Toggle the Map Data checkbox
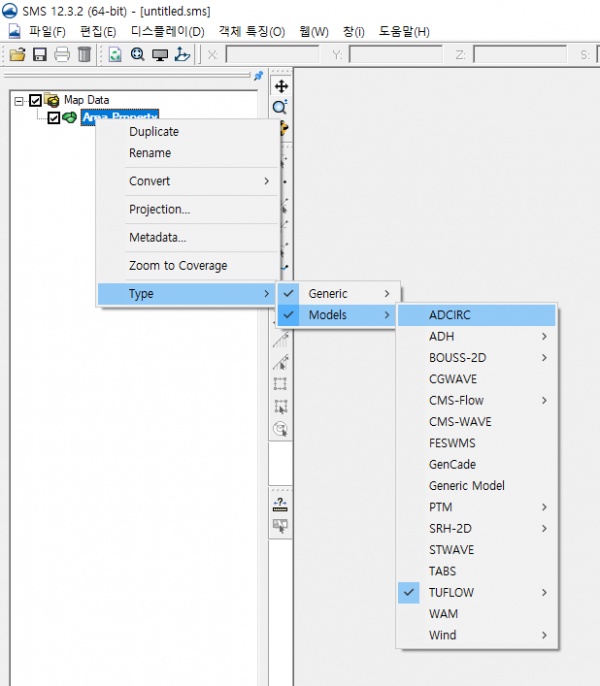The width and height of the screenshot is (600, 686). [x=35, y=101]
